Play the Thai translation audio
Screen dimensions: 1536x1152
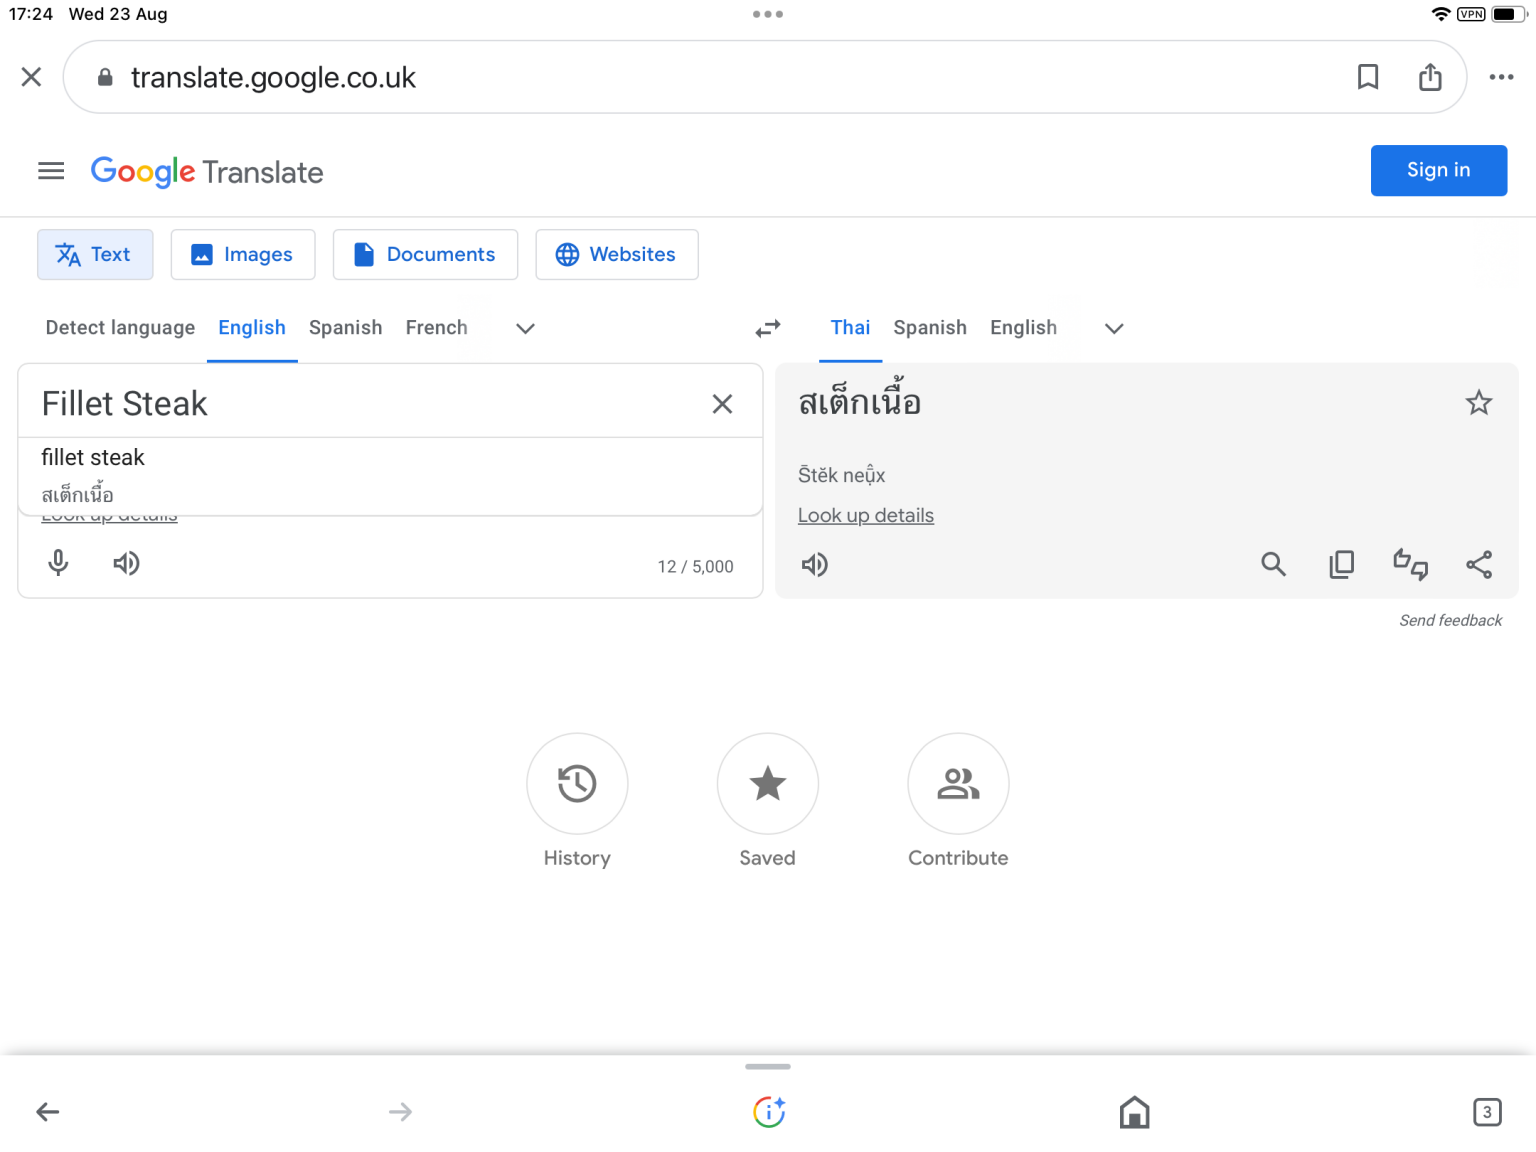click(x=815, y=565)
